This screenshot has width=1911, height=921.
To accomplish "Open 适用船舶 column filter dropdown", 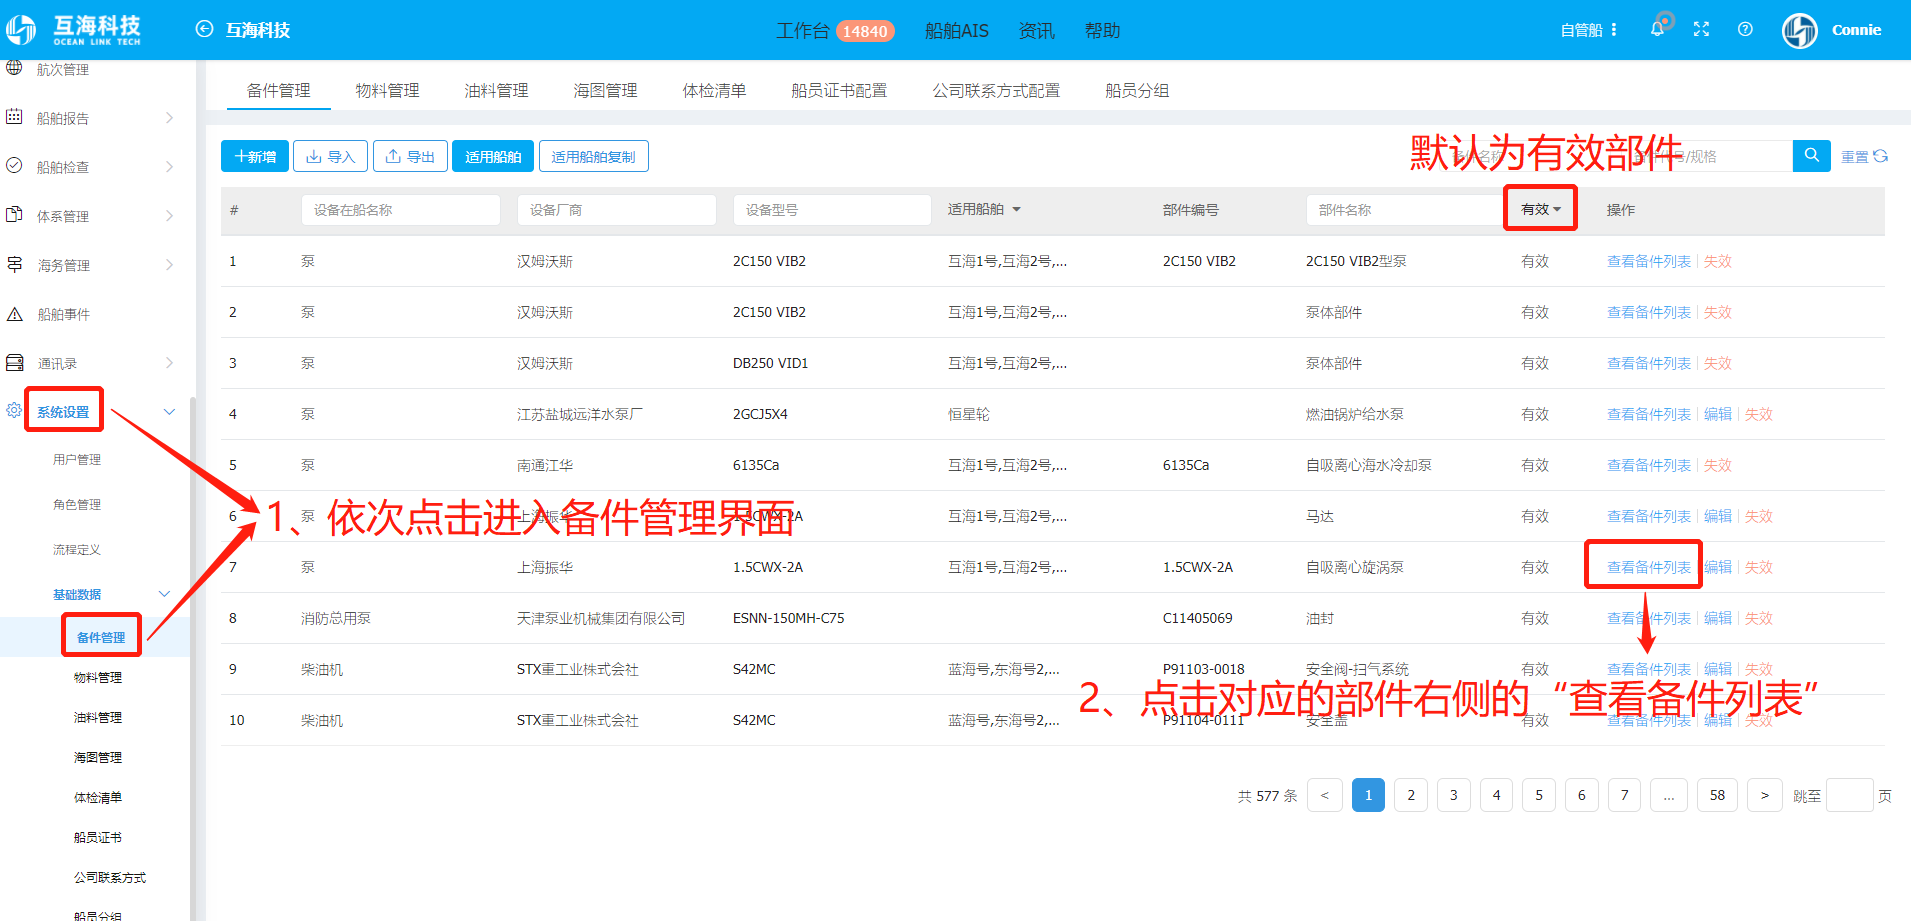I will coord(1016,210).
